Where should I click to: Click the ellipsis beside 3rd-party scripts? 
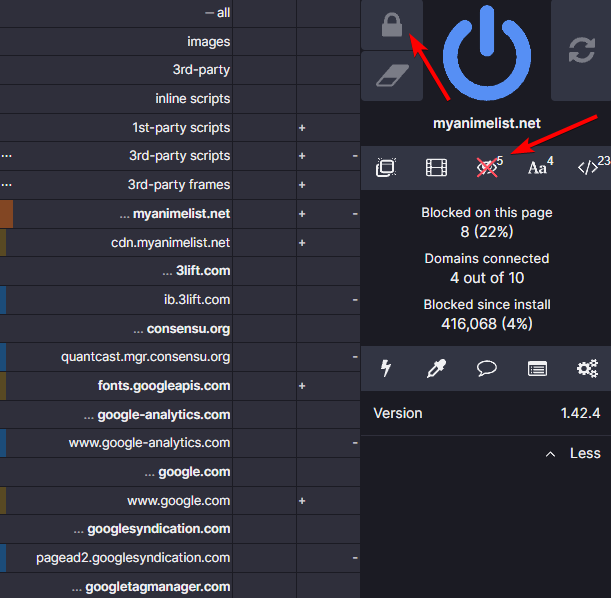coord(7,156)
